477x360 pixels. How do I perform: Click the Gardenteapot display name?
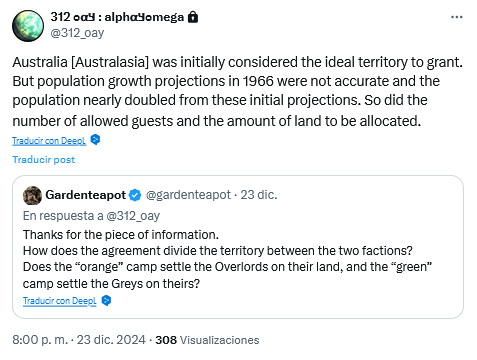coord(86,195)
